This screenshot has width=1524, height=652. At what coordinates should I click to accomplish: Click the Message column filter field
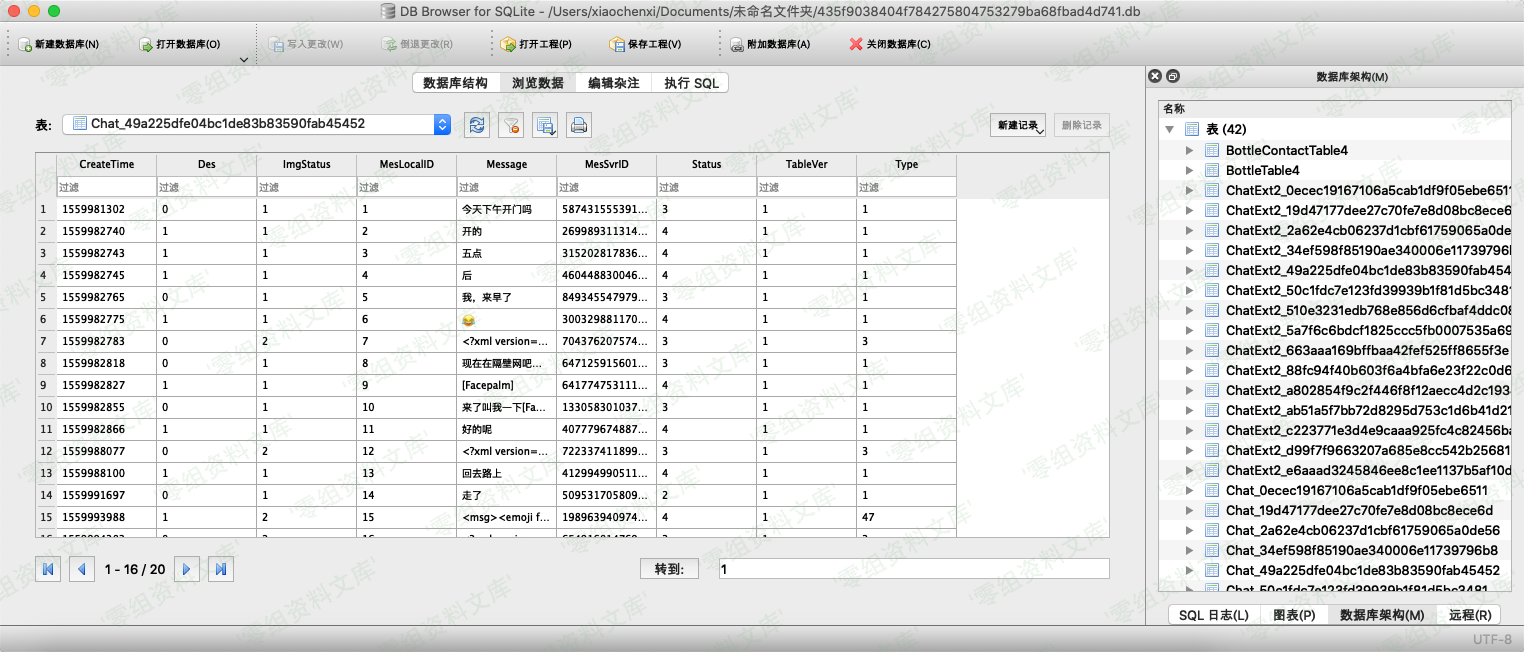click(x=506, y=187)
